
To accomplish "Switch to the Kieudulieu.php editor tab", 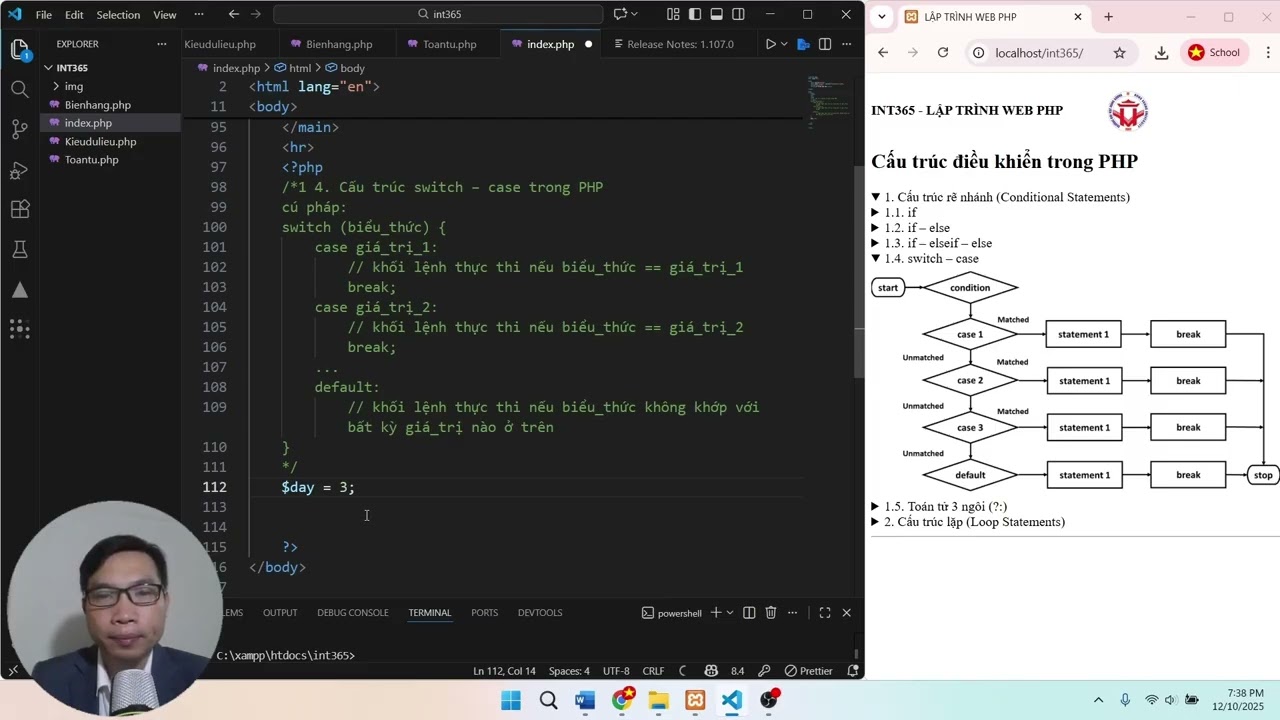I will (220, 44).
